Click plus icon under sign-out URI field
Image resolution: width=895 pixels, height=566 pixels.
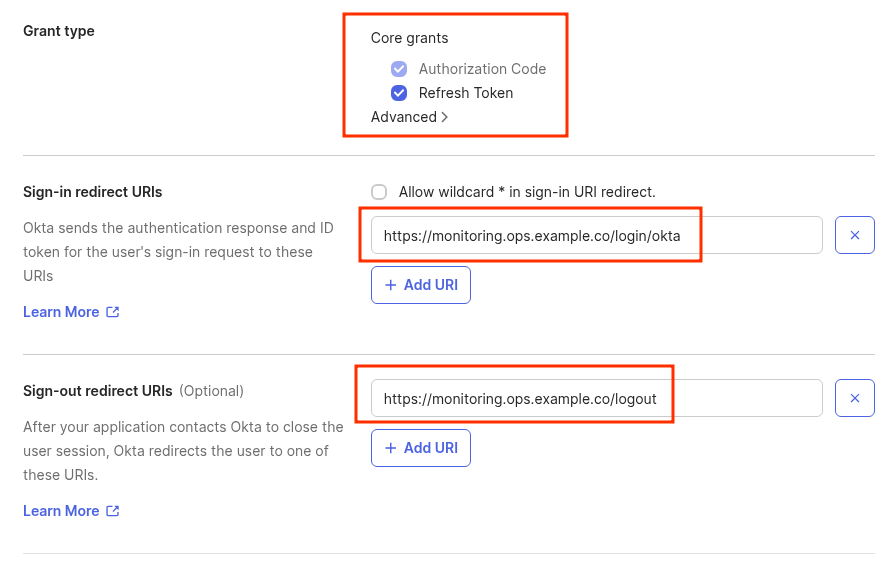click(x=391, y=448)
